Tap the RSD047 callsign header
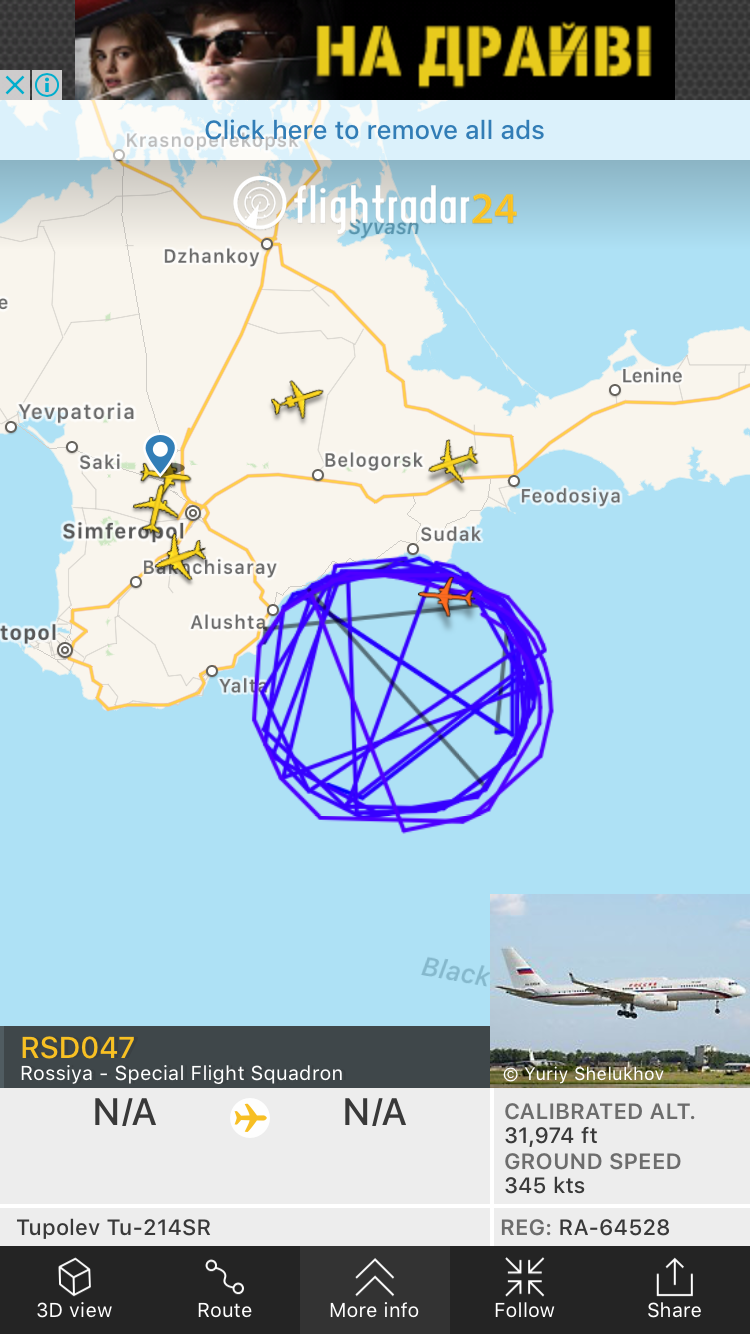The height and width of the screenshot is (1334, 750). coord(78,1047)
